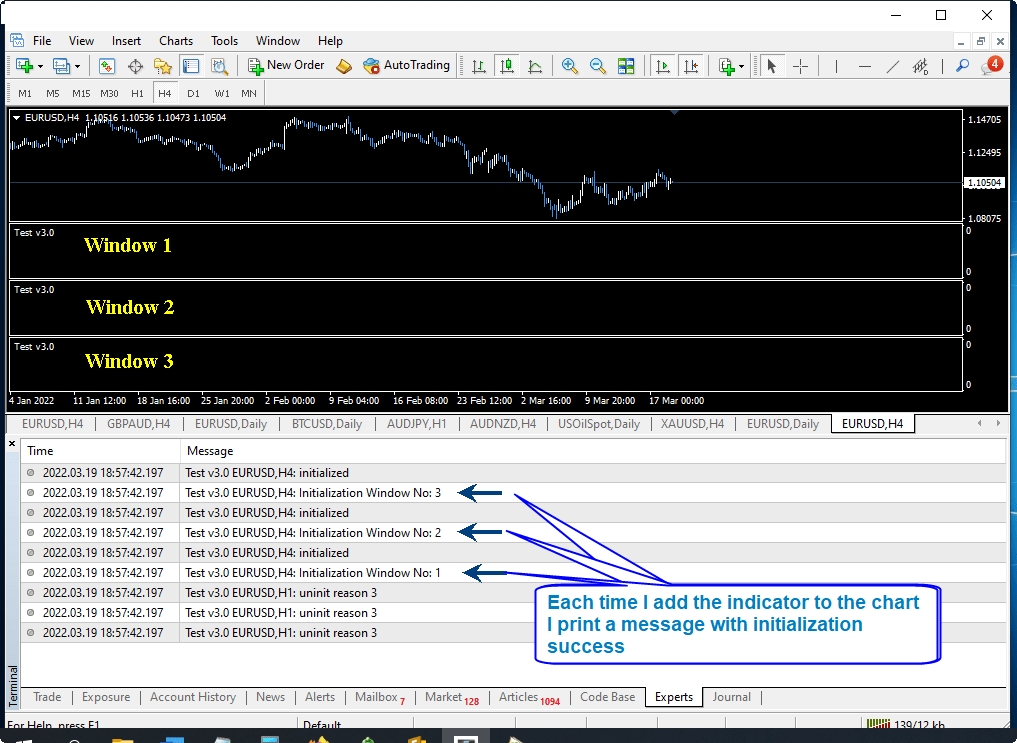Zoom in on the chart
This screenshot has width=1017, height=743.
point(570,65)
